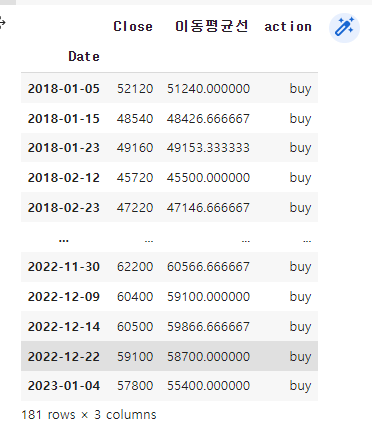Click the ellipsis in the Date column
The width and height of the screenshot is (372, 421).
click(64, 240)
